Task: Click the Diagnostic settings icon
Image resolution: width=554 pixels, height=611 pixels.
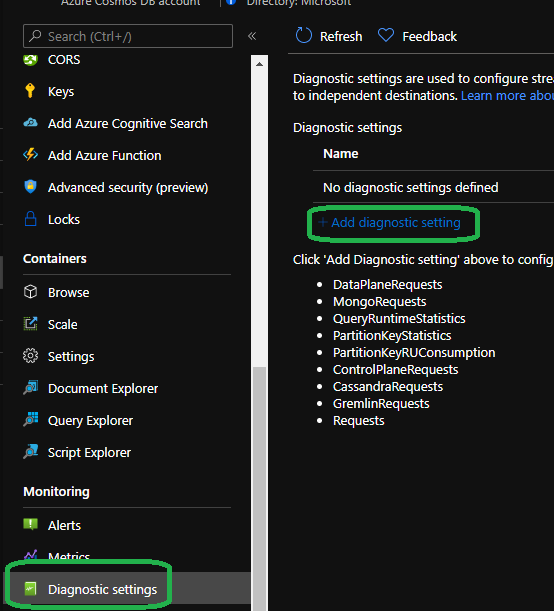Action: click(30, 589)
